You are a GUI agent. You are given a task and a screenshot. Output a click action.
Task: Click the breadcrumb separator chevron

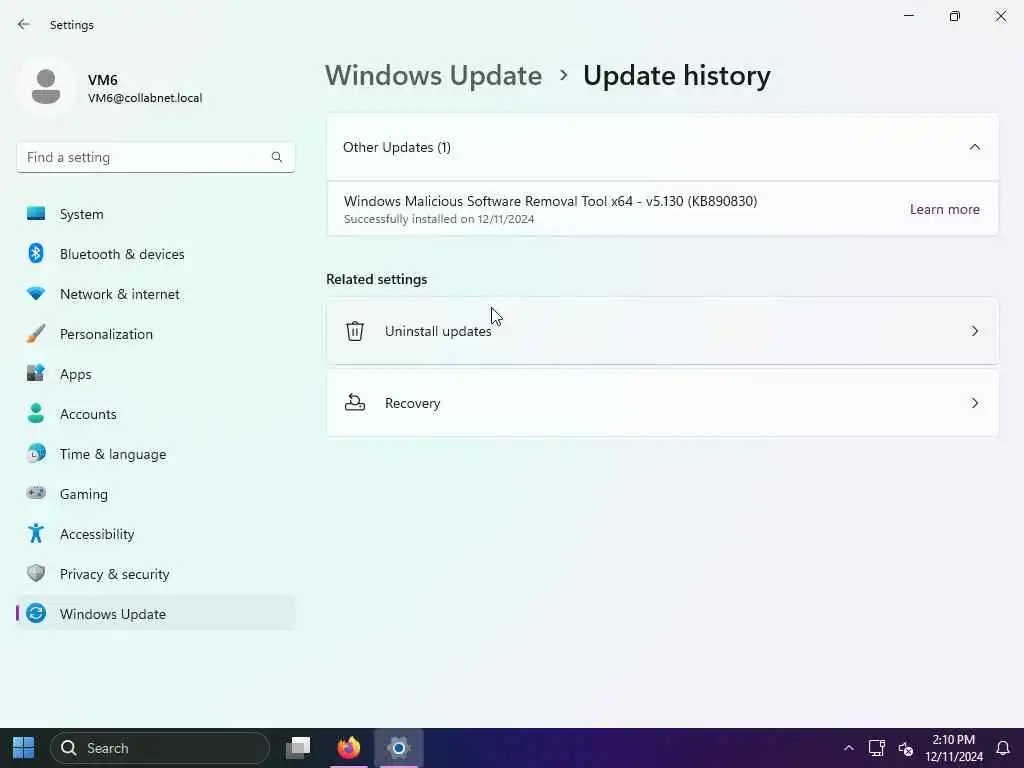[x=563, y=76]
